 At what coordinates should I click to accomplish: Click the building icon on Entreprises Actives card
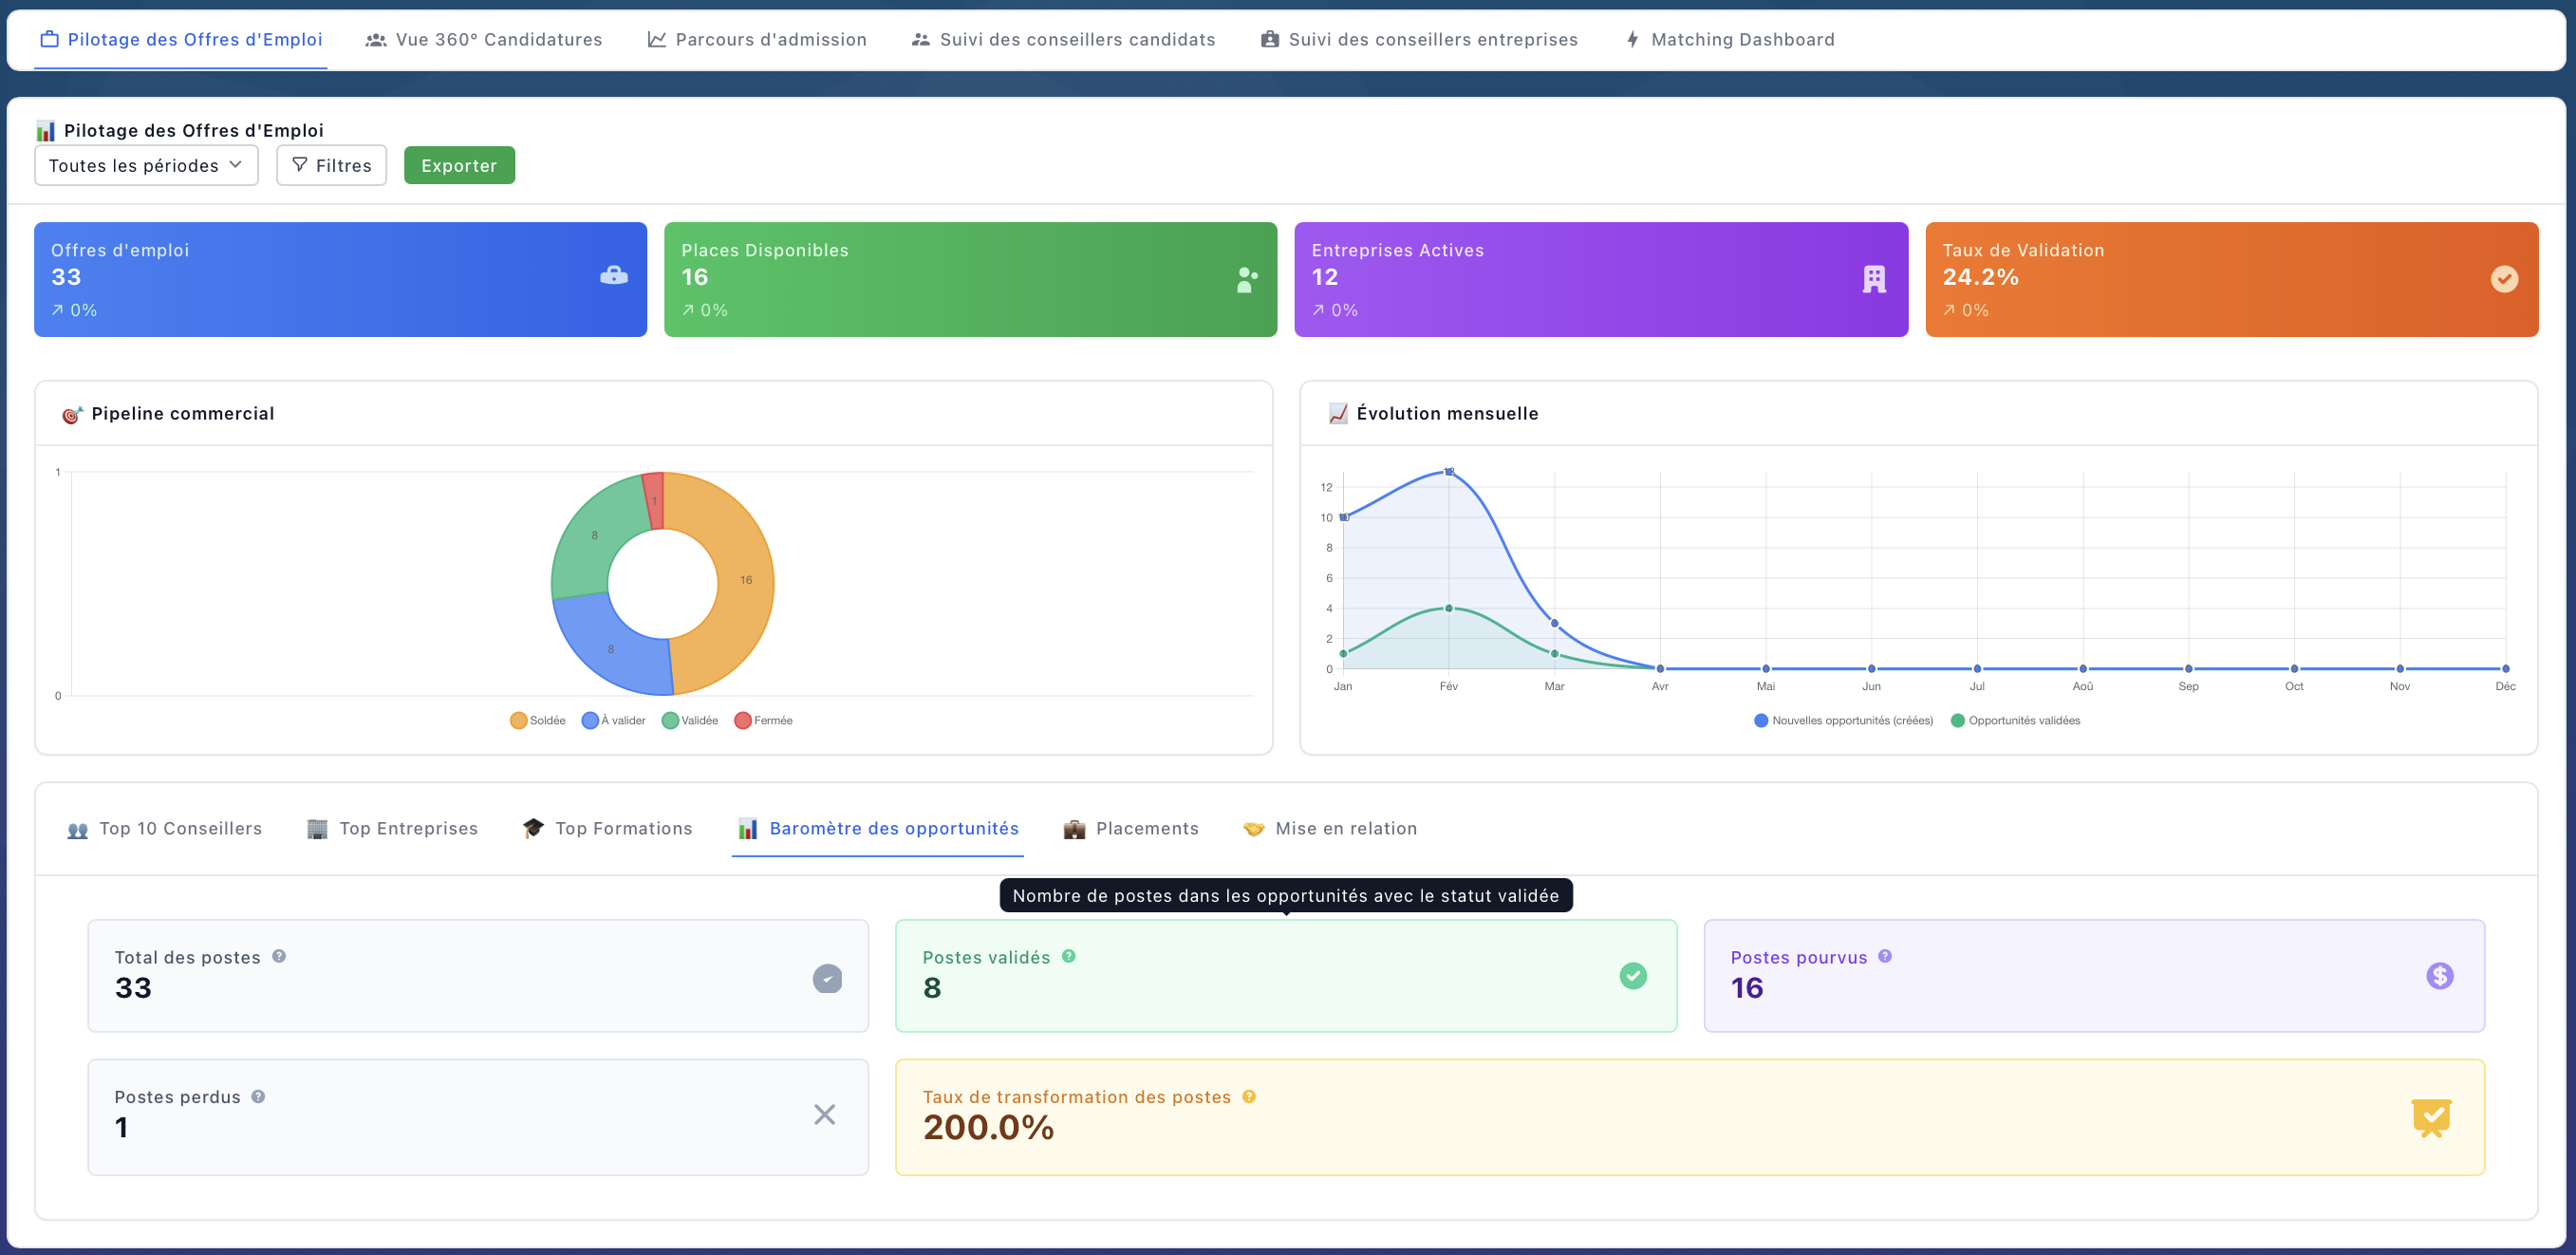click(1872, 279)
